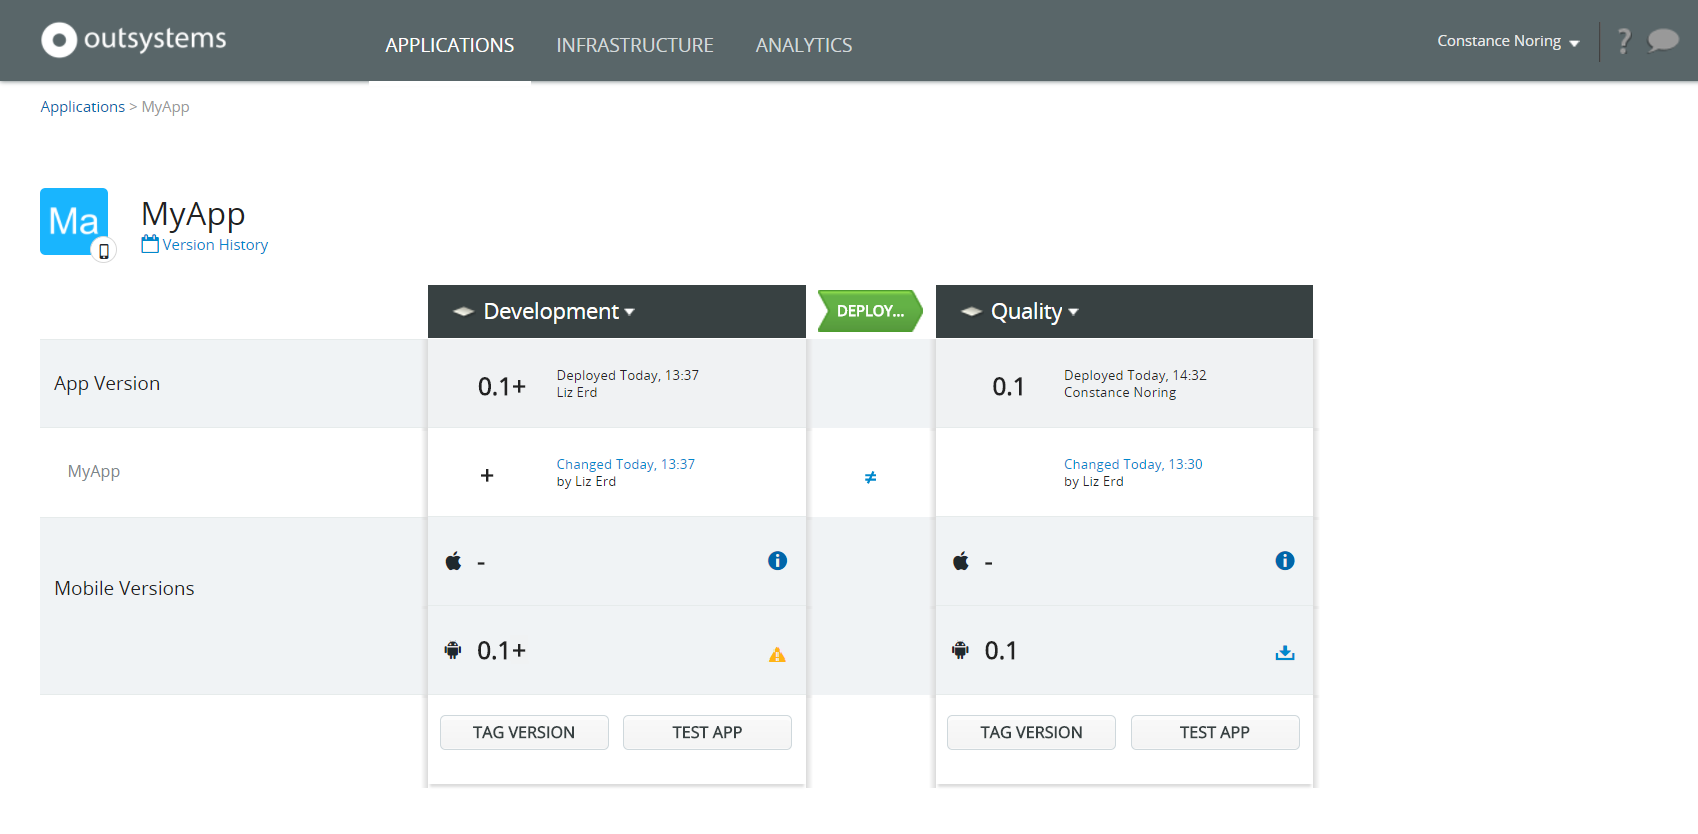Switch to the Analytics tab
This screenshot has height=834, width=1698.
click(803, 45)
